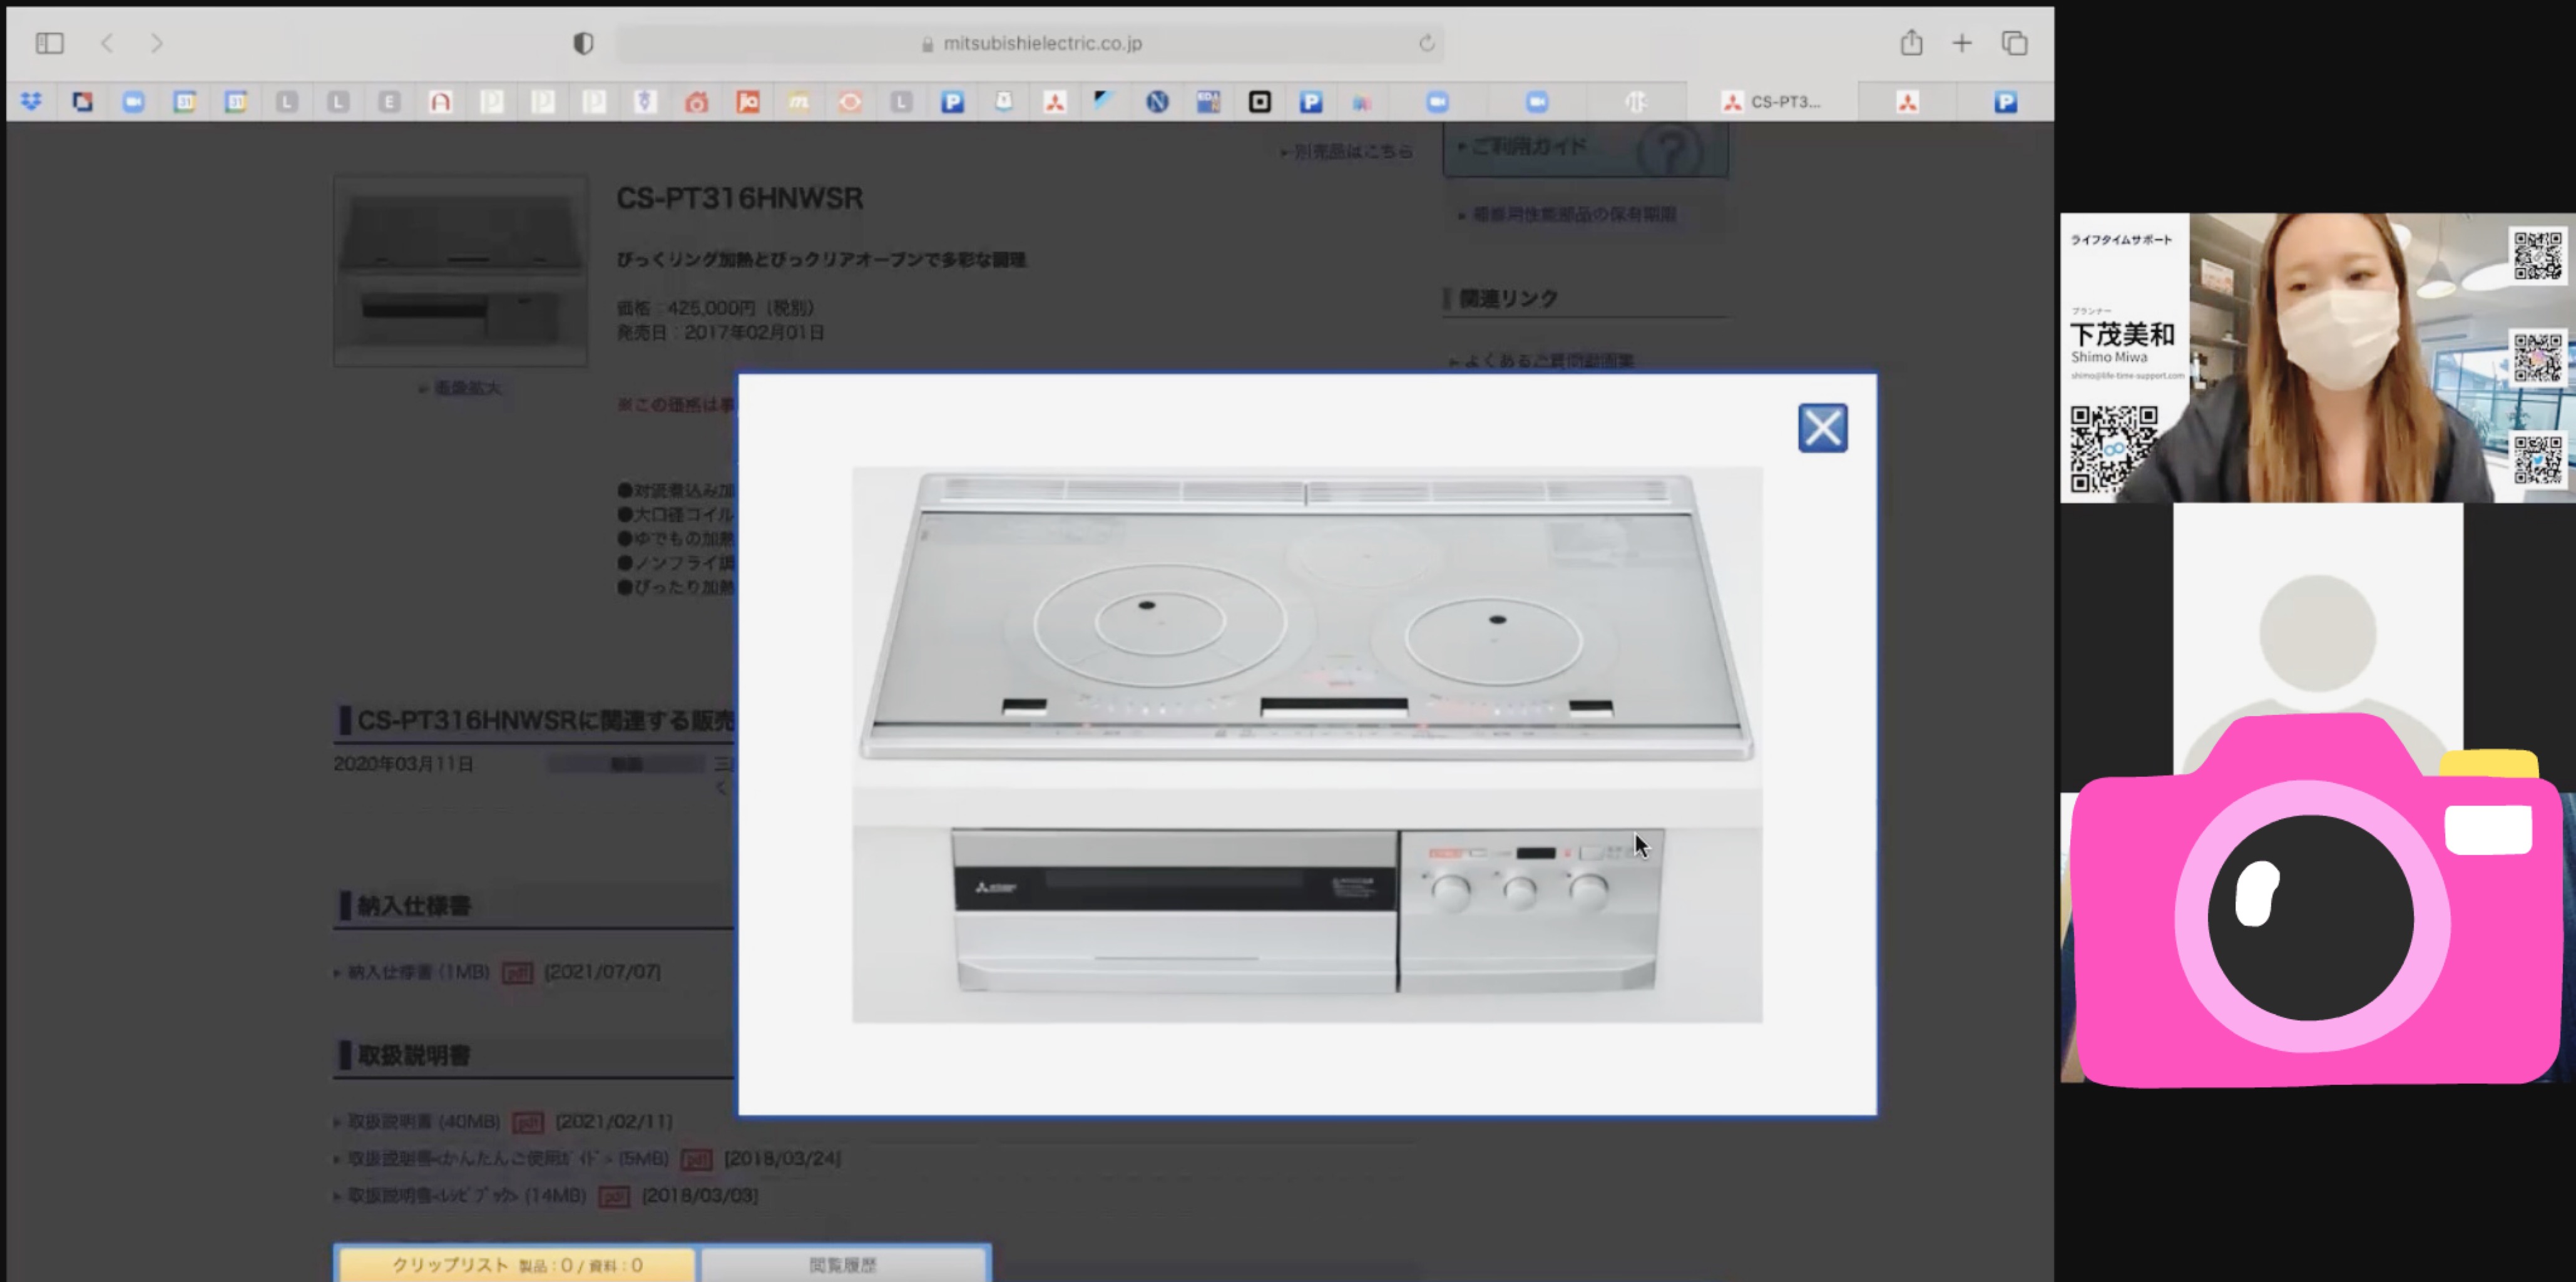This screenshot has width=2576, height=1282.
Task: Click the mitsubishielectric.co.jp address bar
Action: [1030, 43]
